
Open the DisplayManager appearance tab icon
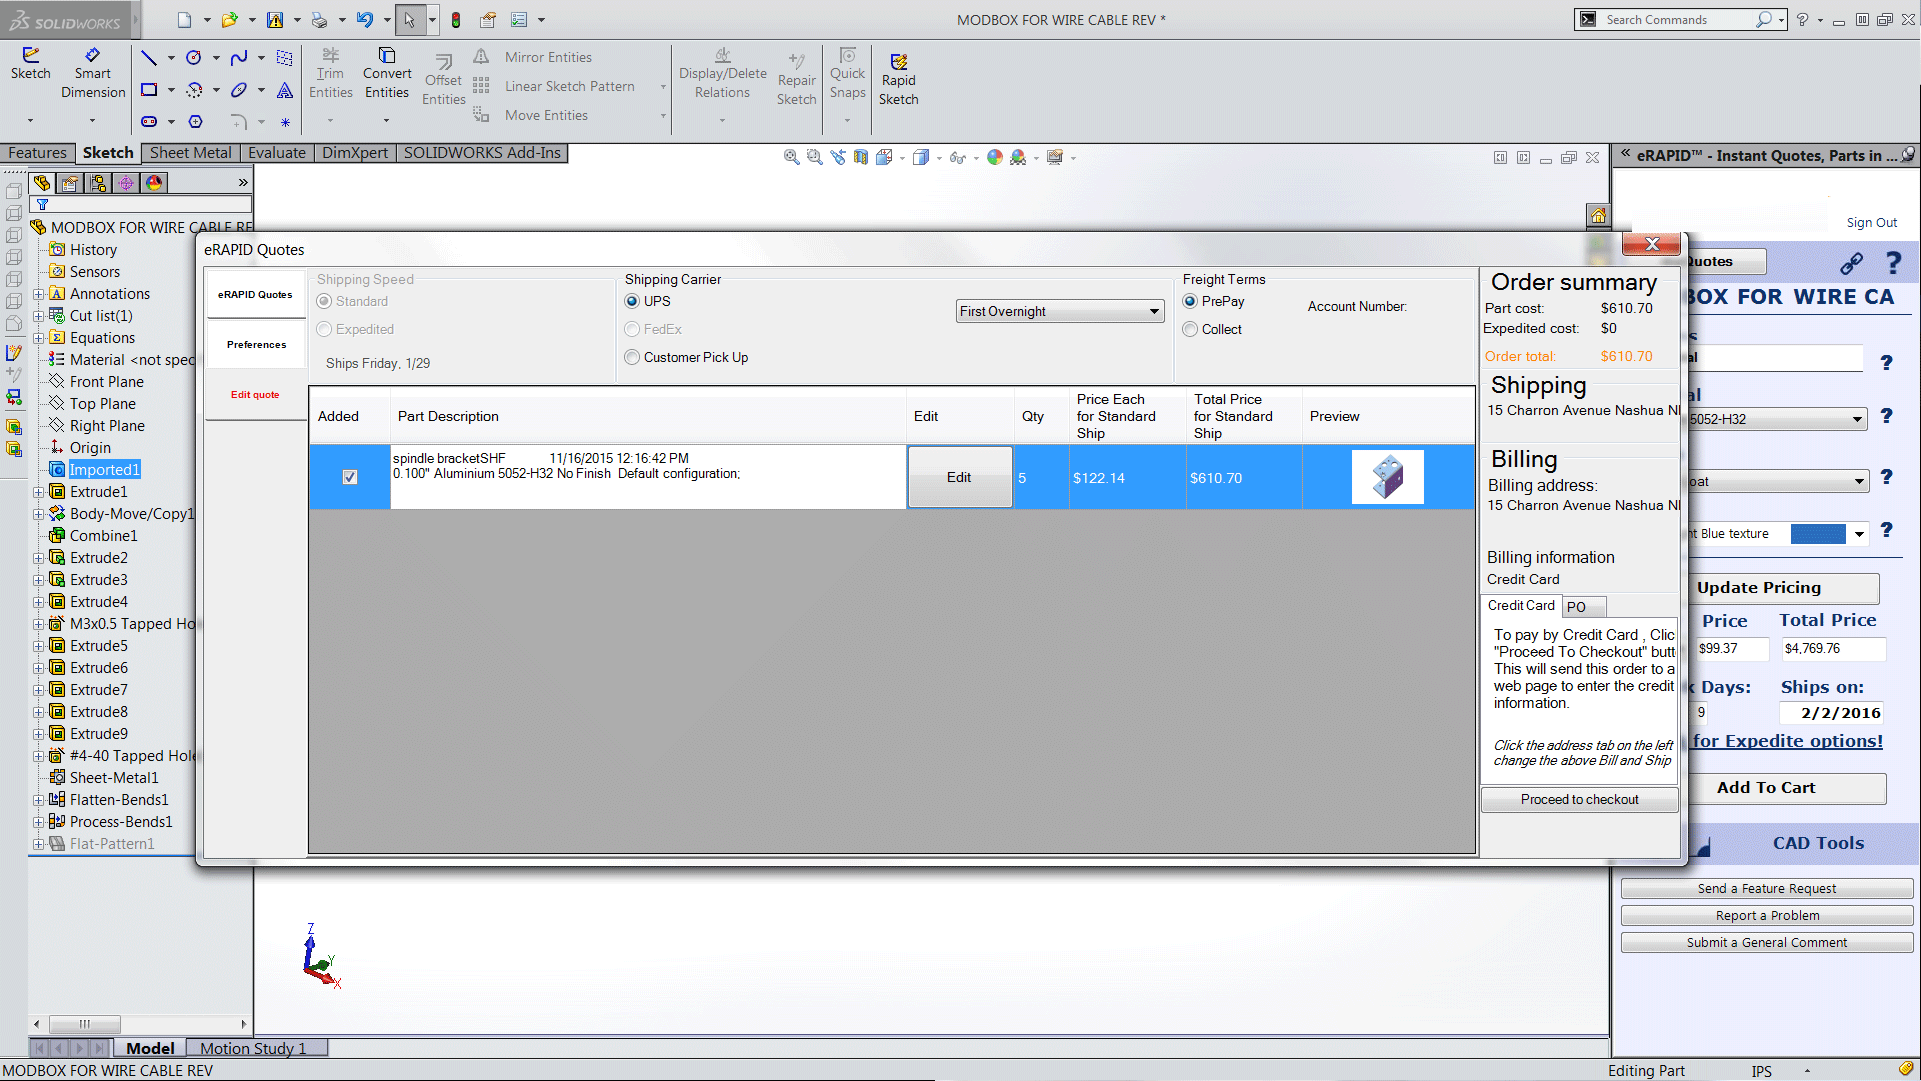tap(154, 183)
